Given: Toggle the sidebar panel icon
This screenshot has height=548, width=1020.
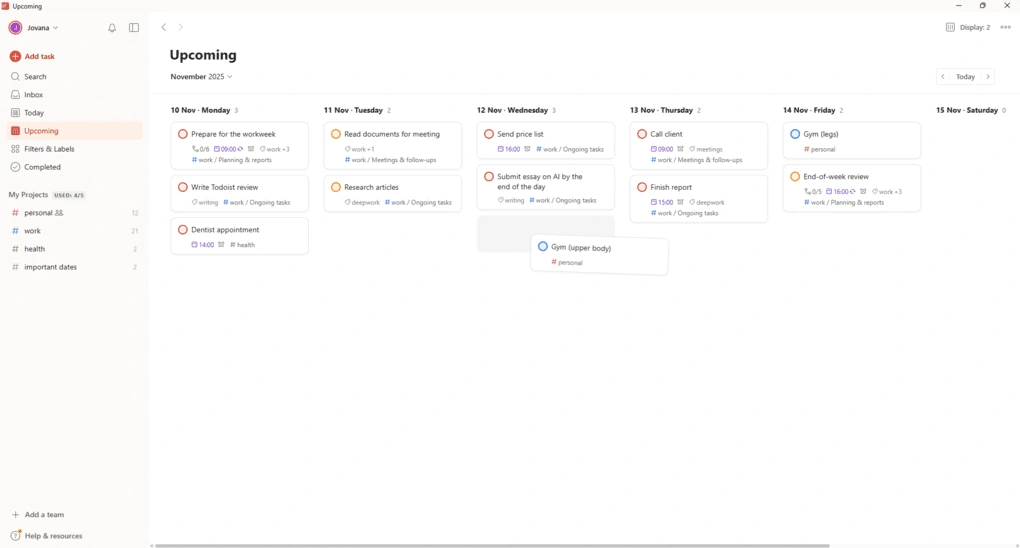Looking at the screenshot, I should [134, 28].
